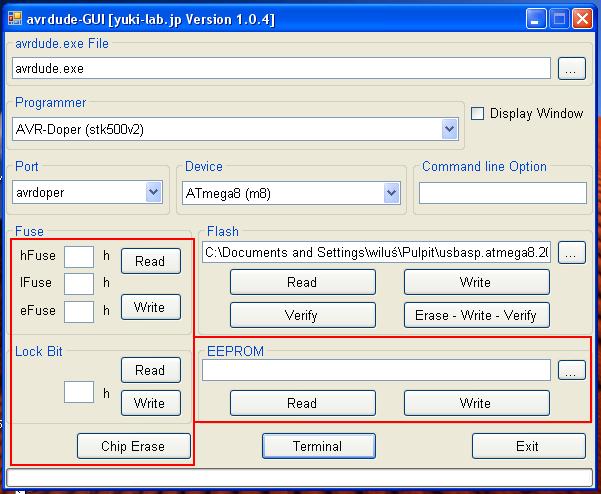Image resolution: width=601 pixels, height=494 pixels.
Task: Click the Chip Erase button
Action: pyautogui.click(x=133, y=446)
